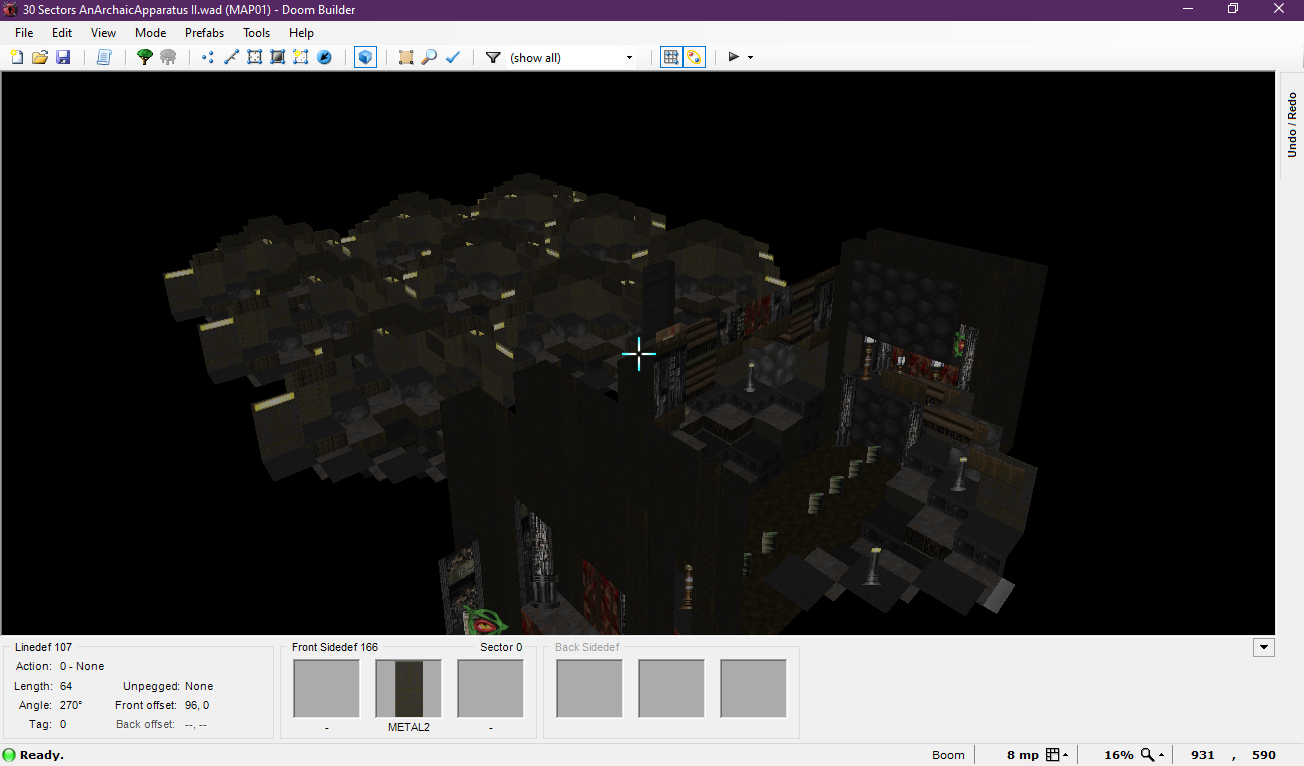Click the Sector 0 label

pos(501,648)
